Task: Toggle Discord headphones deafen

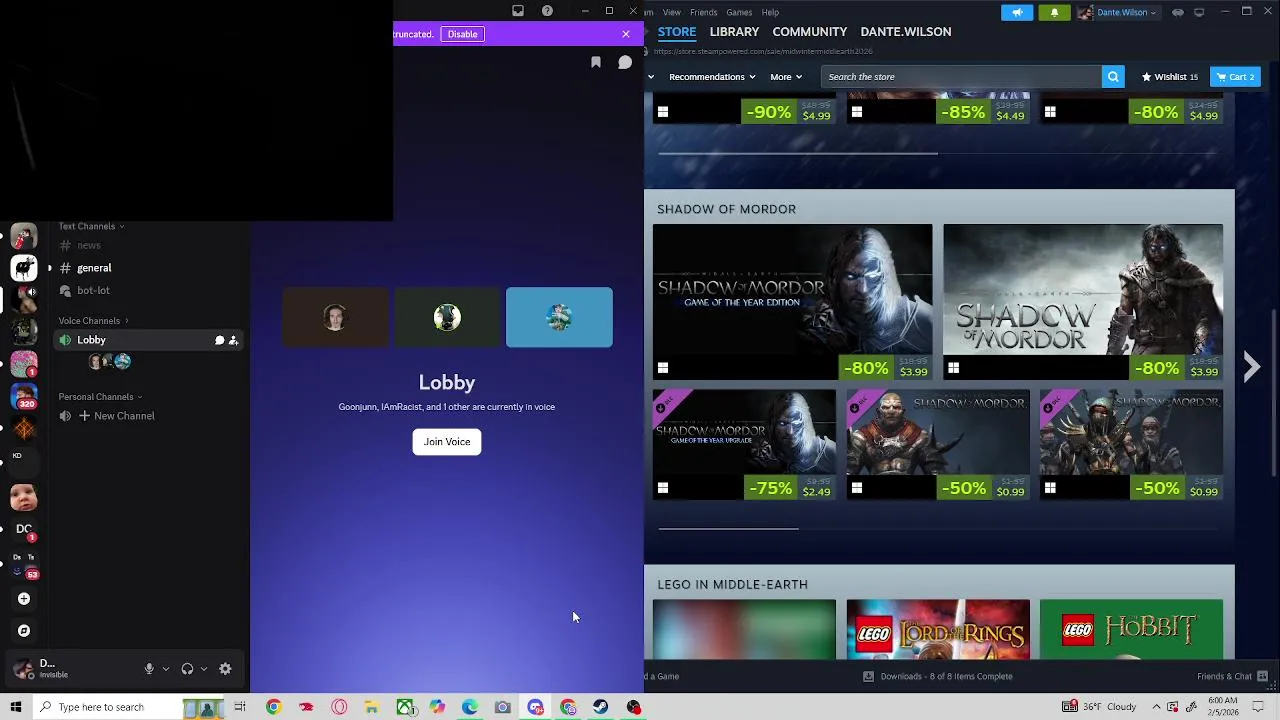Action: click(x=187, y=669)
